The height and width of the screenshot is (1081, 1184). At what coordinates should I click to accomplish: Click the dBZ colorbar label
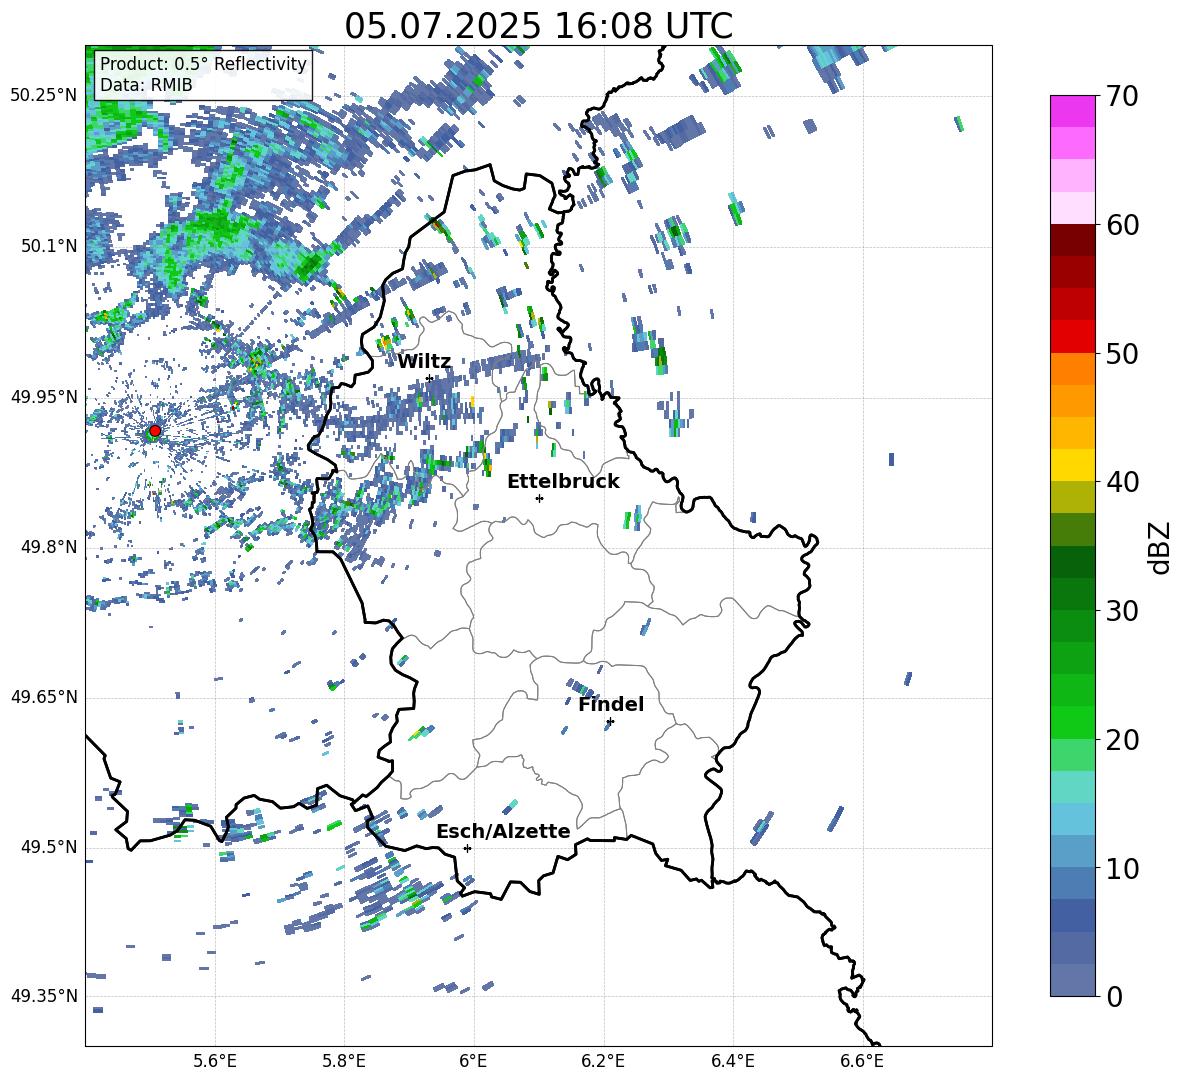[x=1161, y=547]
